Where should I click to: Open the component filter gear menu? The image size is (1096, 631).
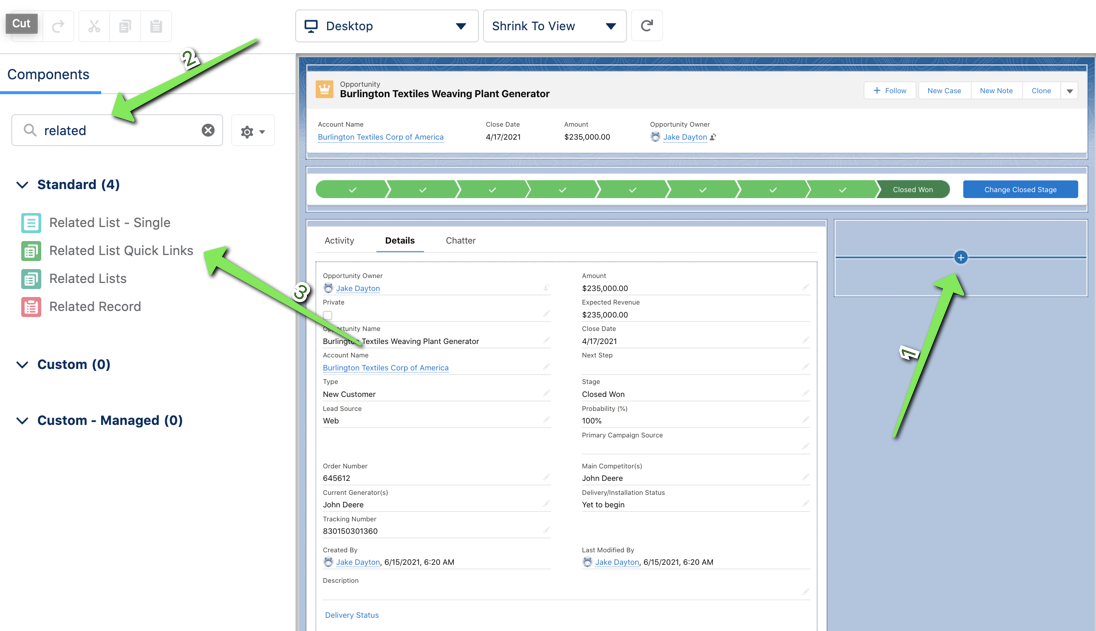tap(252, 131)
